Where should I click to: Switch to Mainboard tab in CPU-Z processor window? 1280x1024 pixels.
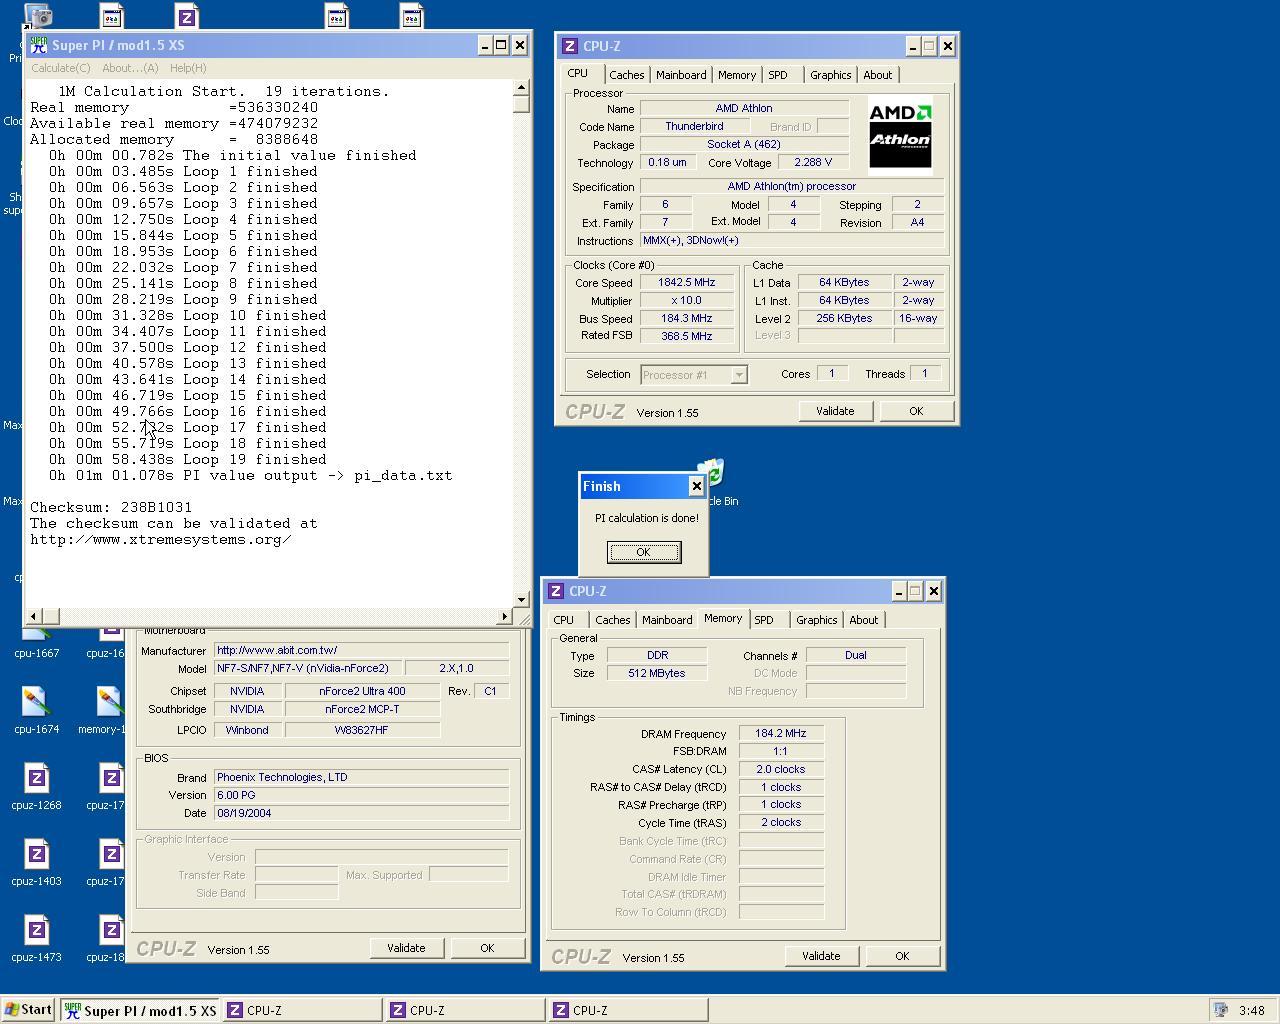(x=681, y=75)
